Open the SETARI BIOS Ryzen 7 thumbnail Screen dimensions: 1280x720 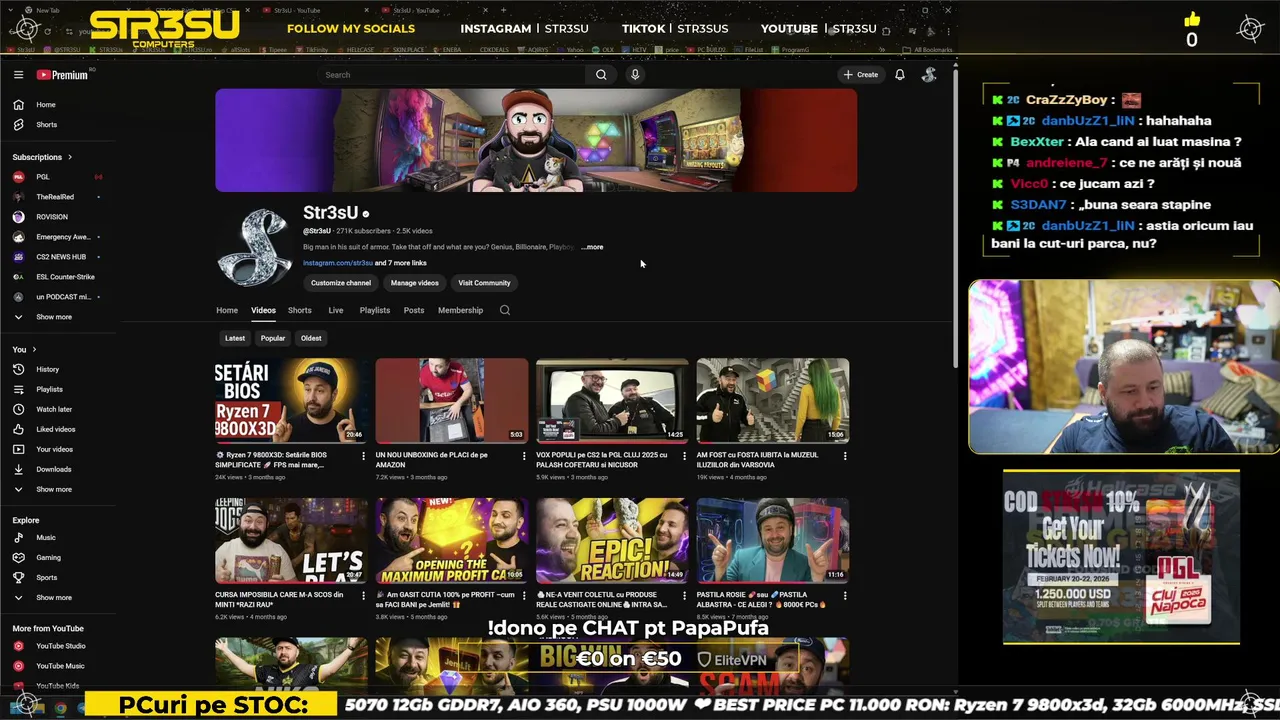pyautogui.click(x=291, y=400)
